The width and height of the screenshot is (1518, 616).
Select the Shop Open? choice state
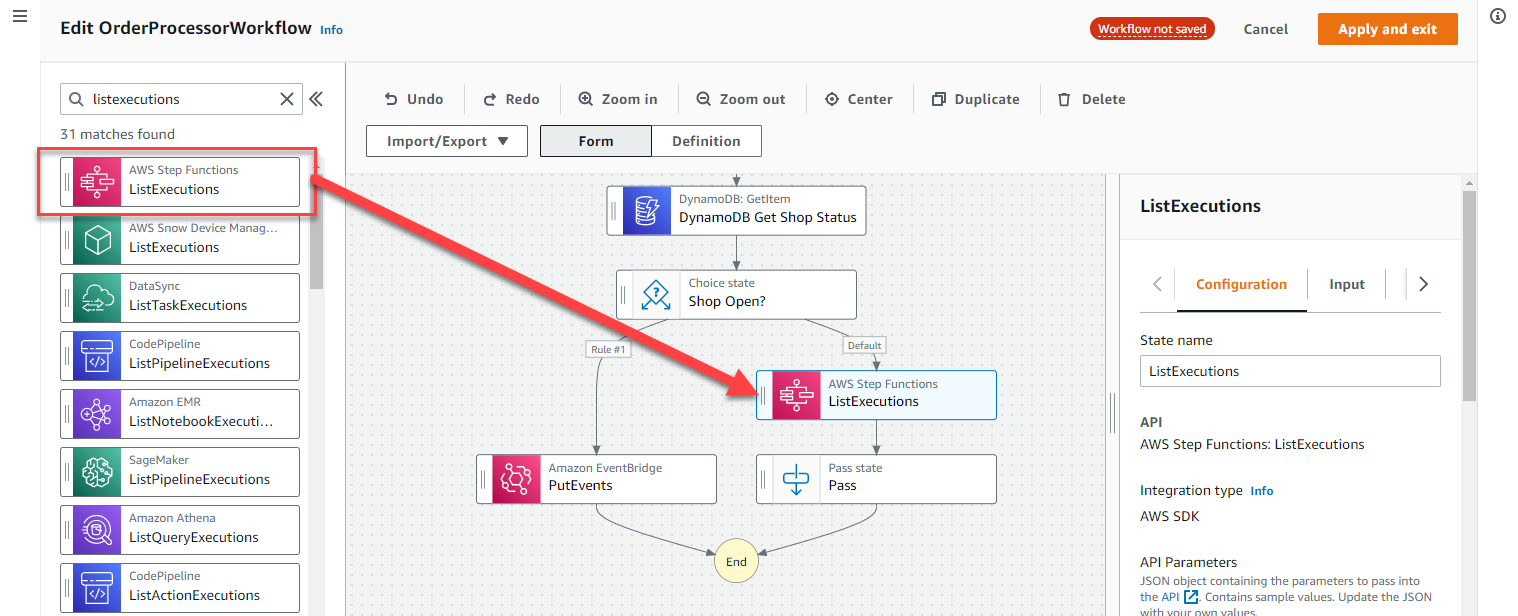(736, 294)
